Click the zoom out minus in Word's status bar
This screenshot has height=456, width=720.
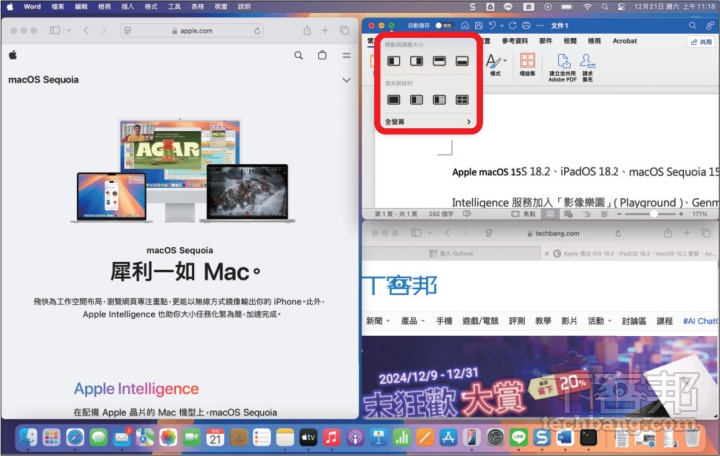click(619, 214)
